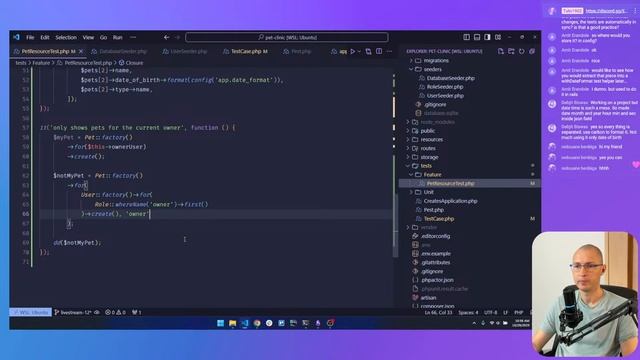Open the Windows Start button in taskbar
This screenshot has width=640, height=360.
(x=220, y=323)
